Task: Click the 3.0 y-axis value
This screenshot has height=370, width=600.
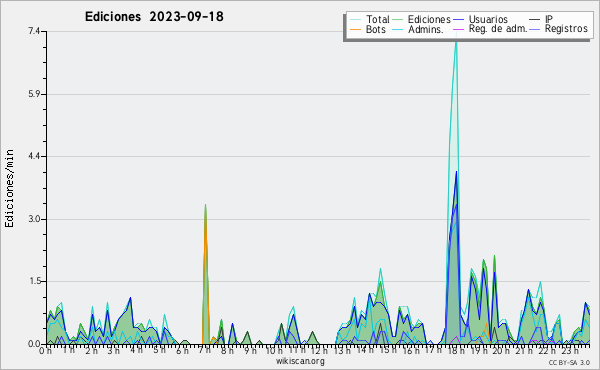Action: 34,219
